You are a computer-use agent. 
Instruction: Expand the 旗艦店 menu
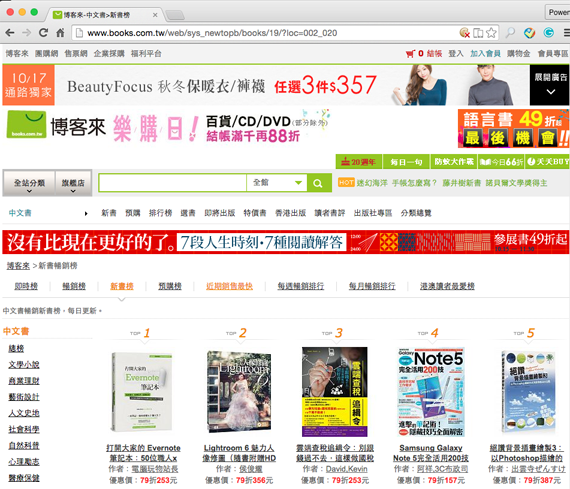tap(73, 184)
